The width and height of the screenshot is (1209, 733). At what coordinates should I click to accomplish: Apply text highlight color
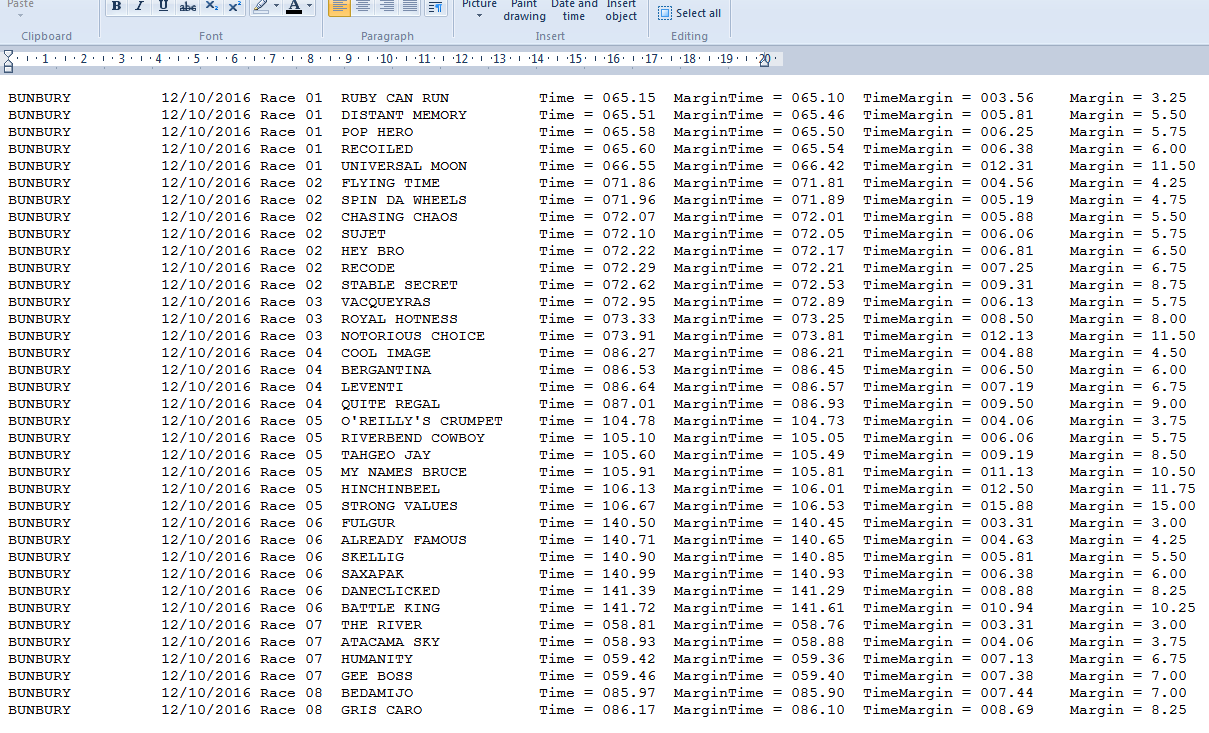tap(260, 6)
